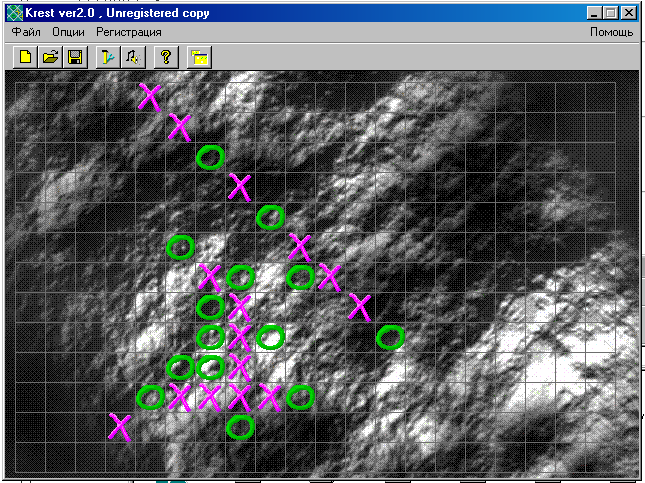Click the yellow window icon in toolbar
This screenshot has width=645, height=483.
click(199, 57)
